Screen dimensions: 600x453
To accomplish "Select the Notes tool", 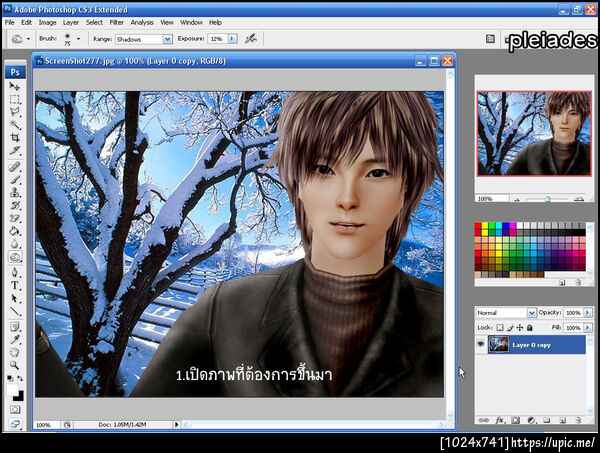I will pos(15,327).
